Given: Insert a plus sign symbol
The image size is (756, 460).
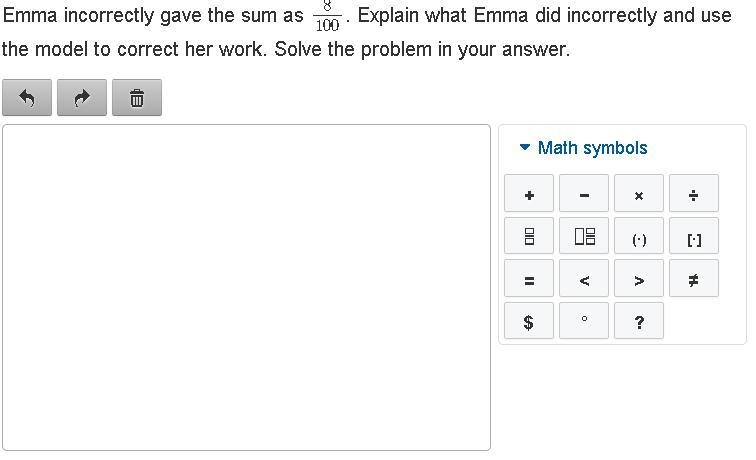Looking at the screenshot, I should click(529, 193).
